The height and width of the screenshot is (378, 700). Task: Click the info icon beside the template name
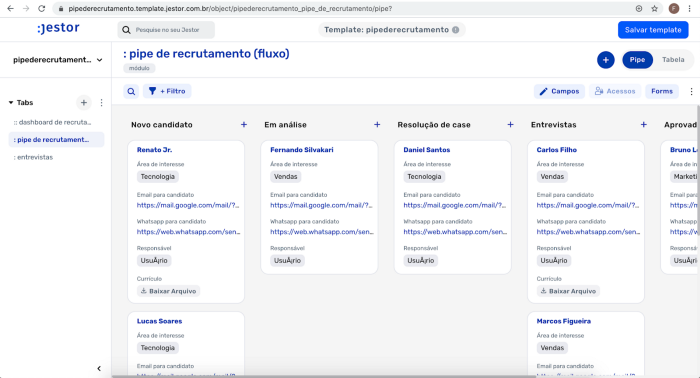pyautogui.click(x=455, y=30)
